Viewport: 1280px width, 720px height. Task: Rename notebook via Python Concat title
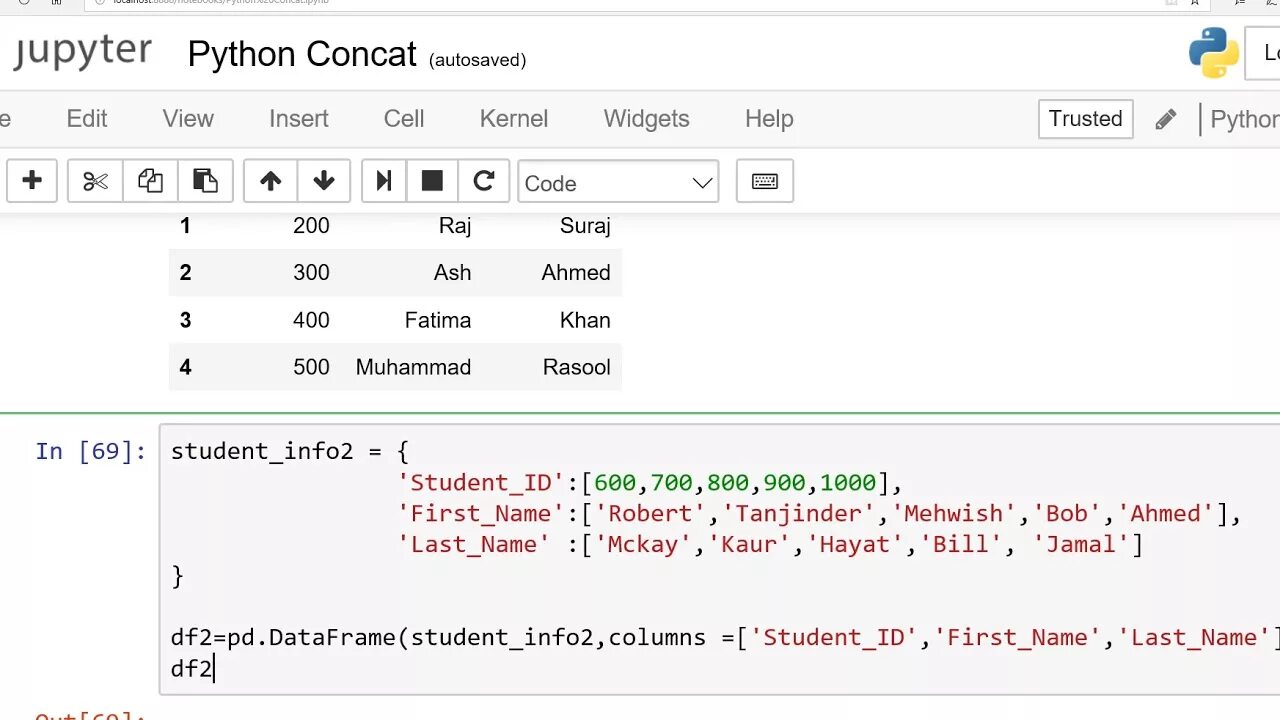point(302,54)
